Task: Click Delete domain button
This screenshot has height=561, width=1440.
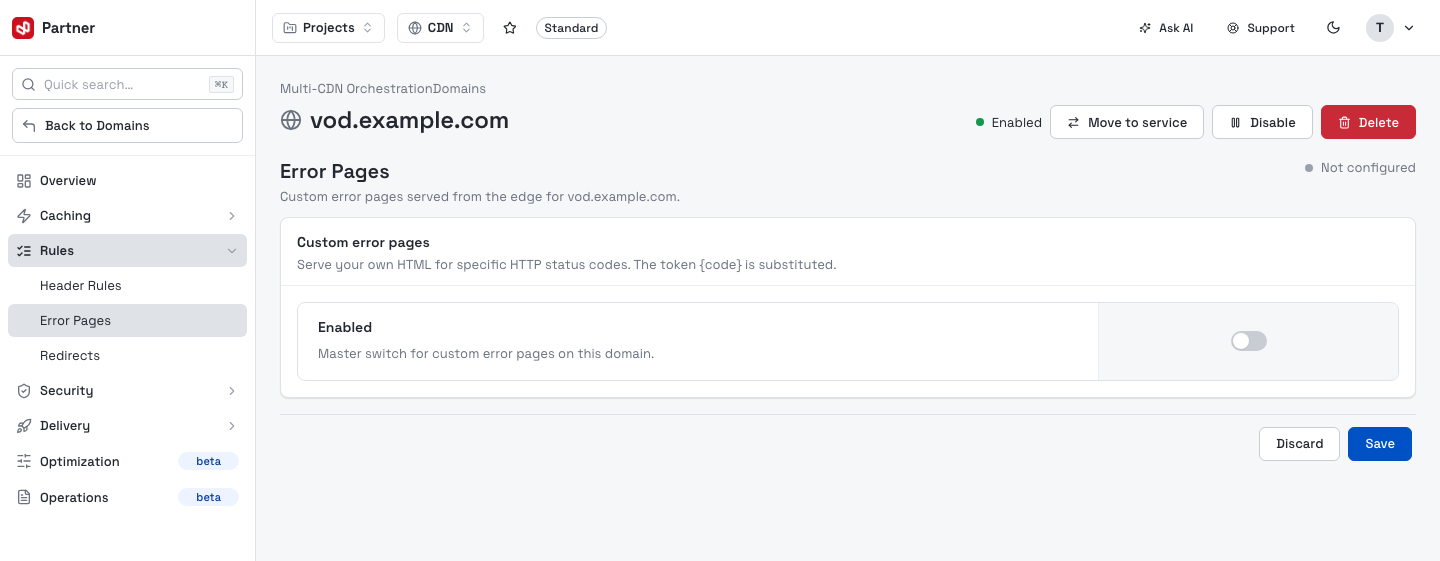Action: 1368,122
